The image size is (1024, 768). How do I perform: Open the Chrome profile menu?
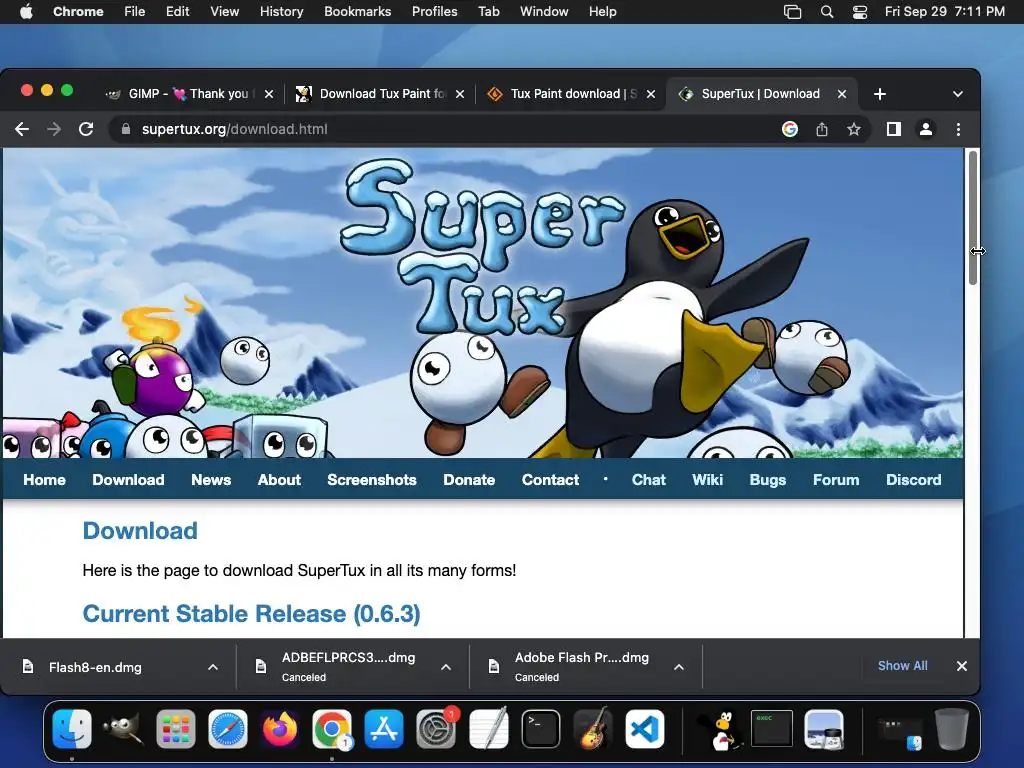coord(925,129)
